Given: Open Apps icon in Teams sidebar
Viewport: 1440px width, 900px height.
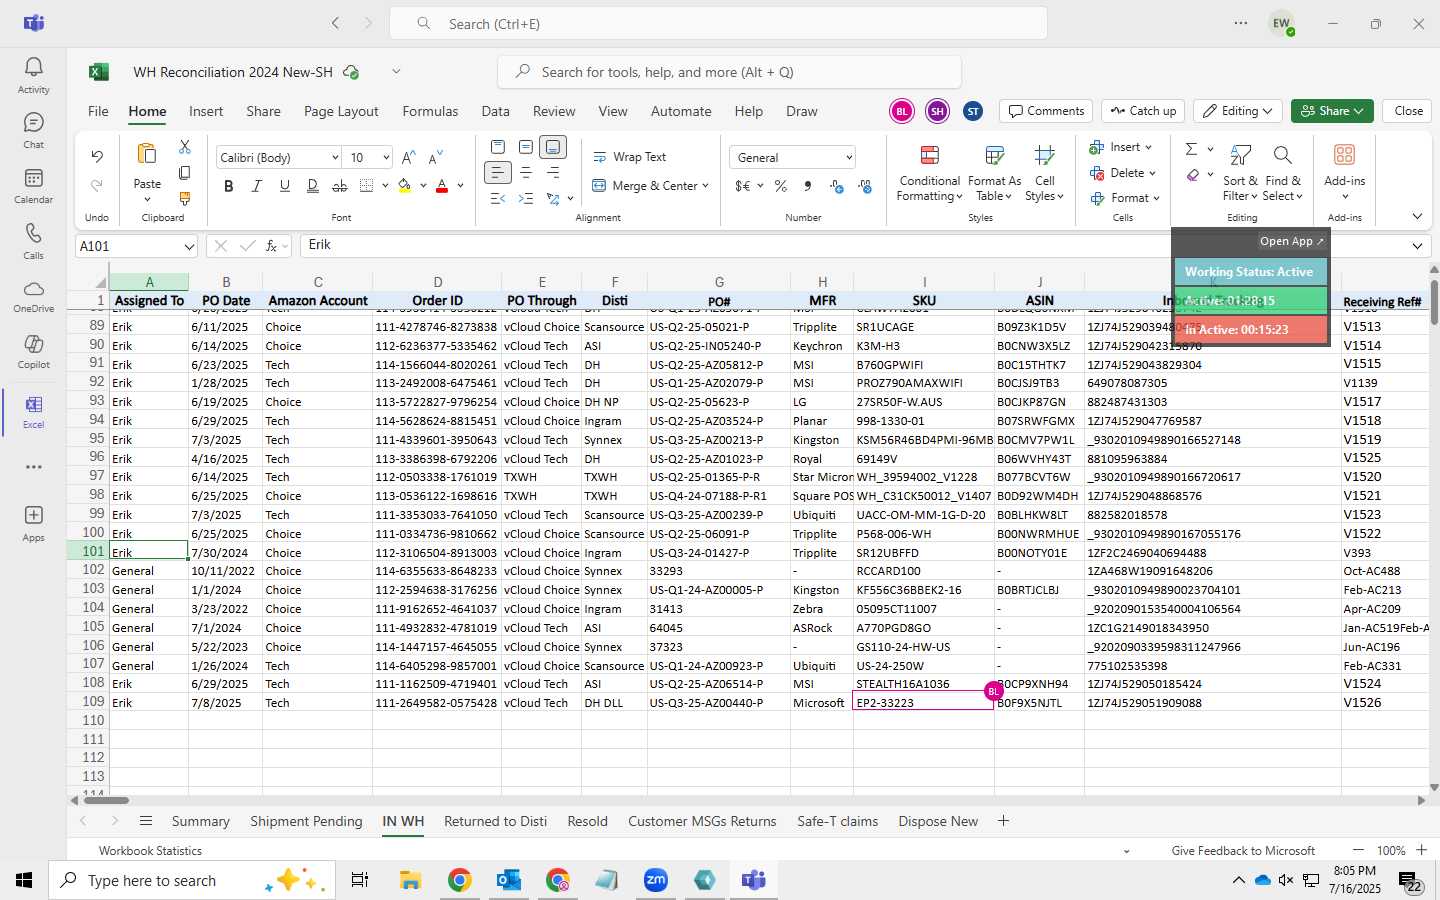Looking at the screenshot, I should click(33, 515).
